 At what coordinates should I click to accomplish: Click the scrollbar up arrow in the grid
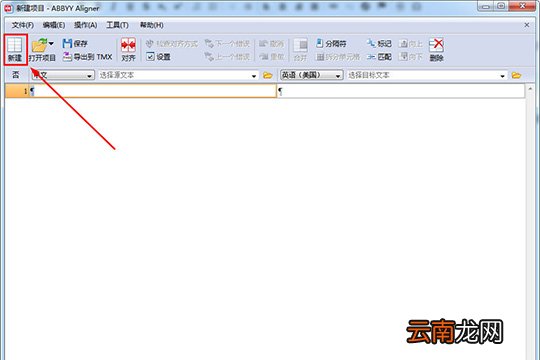(x=530, y=89)
